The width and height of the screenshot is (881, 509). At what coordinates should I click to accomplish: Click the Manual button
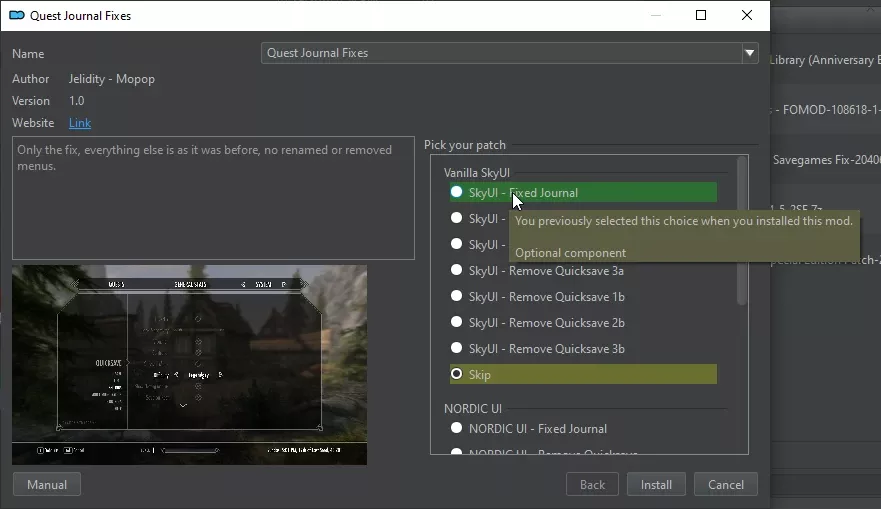coord(47,484)
